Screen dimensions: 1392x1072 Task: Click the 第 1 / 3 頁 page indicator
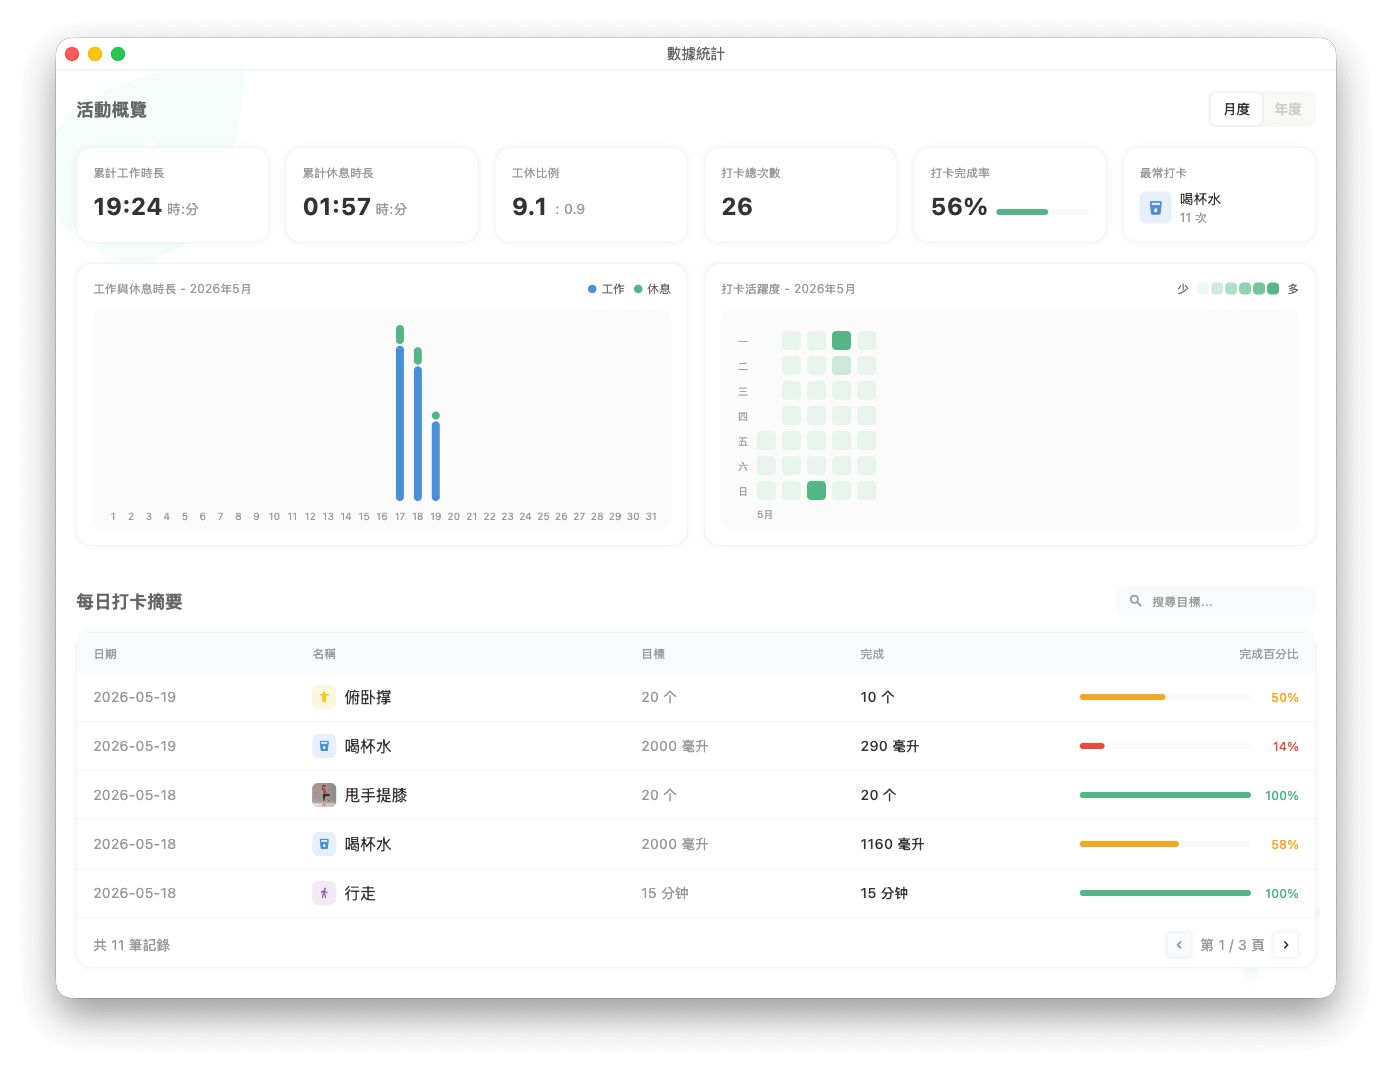[x=1232, y=945]
